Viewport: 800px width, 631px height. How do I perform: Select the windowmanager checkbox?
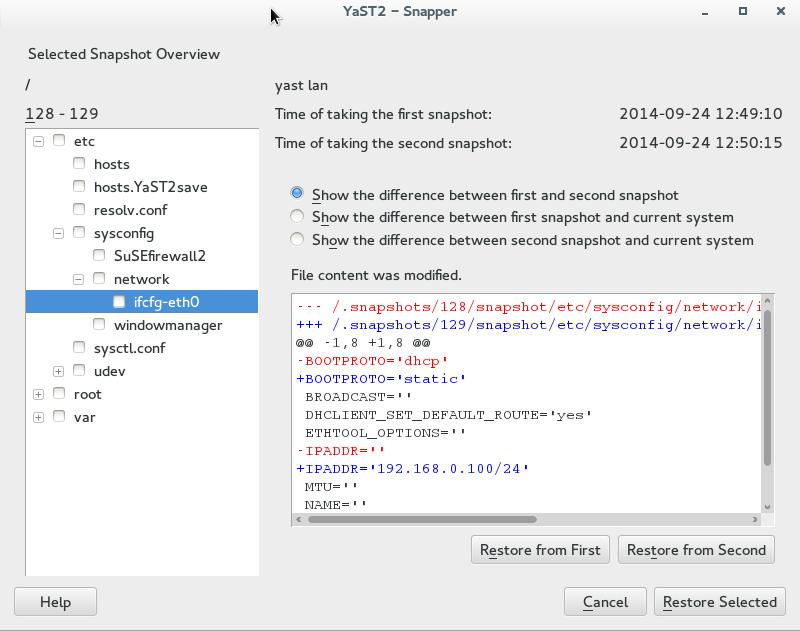pyautogui.click(x=99, y=324)
